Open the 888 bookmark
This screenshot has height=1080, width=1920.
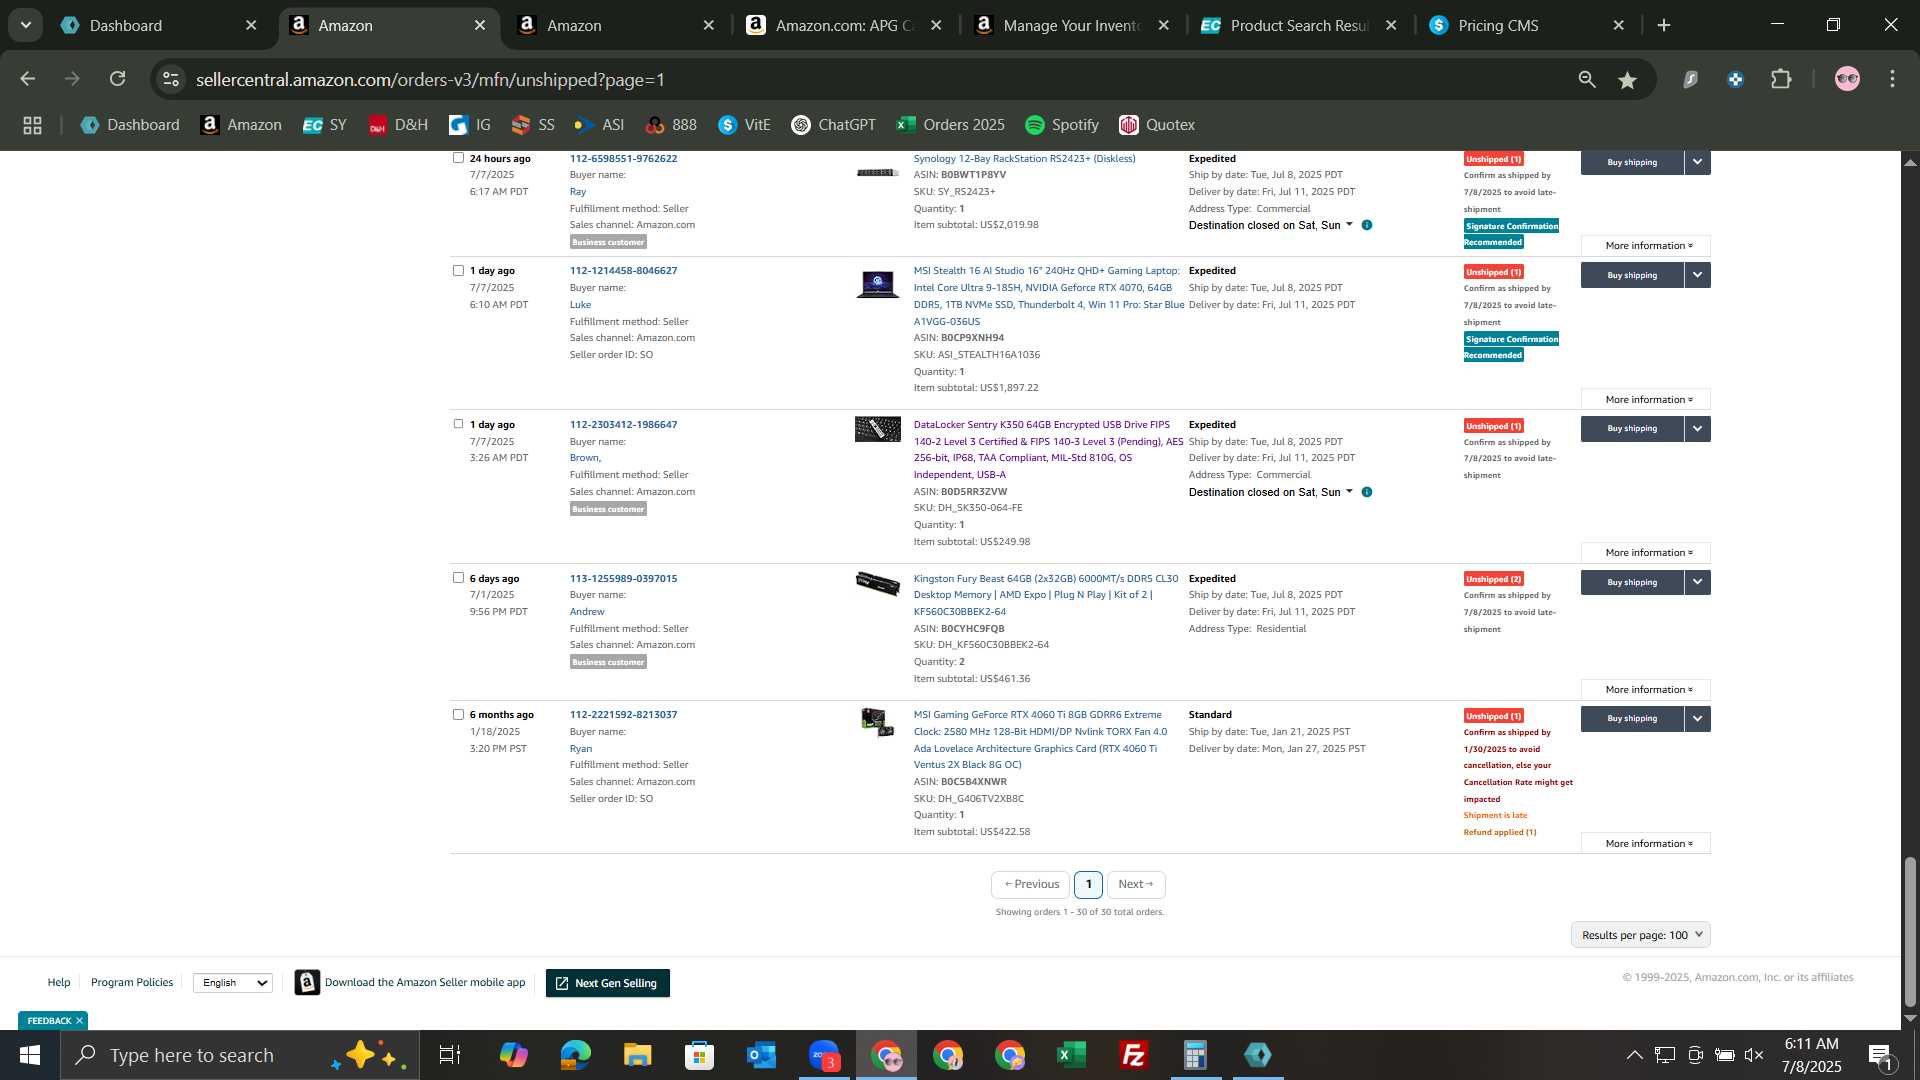[x=671, y=125]
